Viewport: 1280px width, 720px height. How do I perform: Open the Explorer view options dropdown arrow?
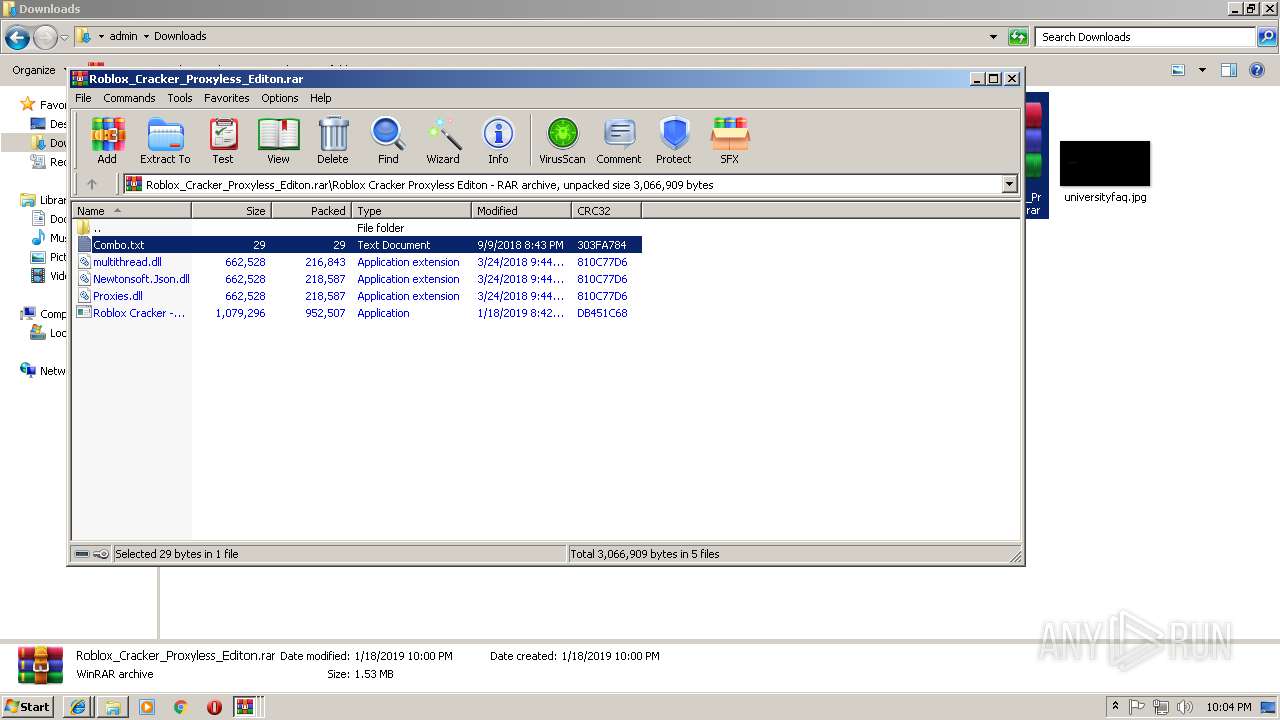tap(1202, 70)
